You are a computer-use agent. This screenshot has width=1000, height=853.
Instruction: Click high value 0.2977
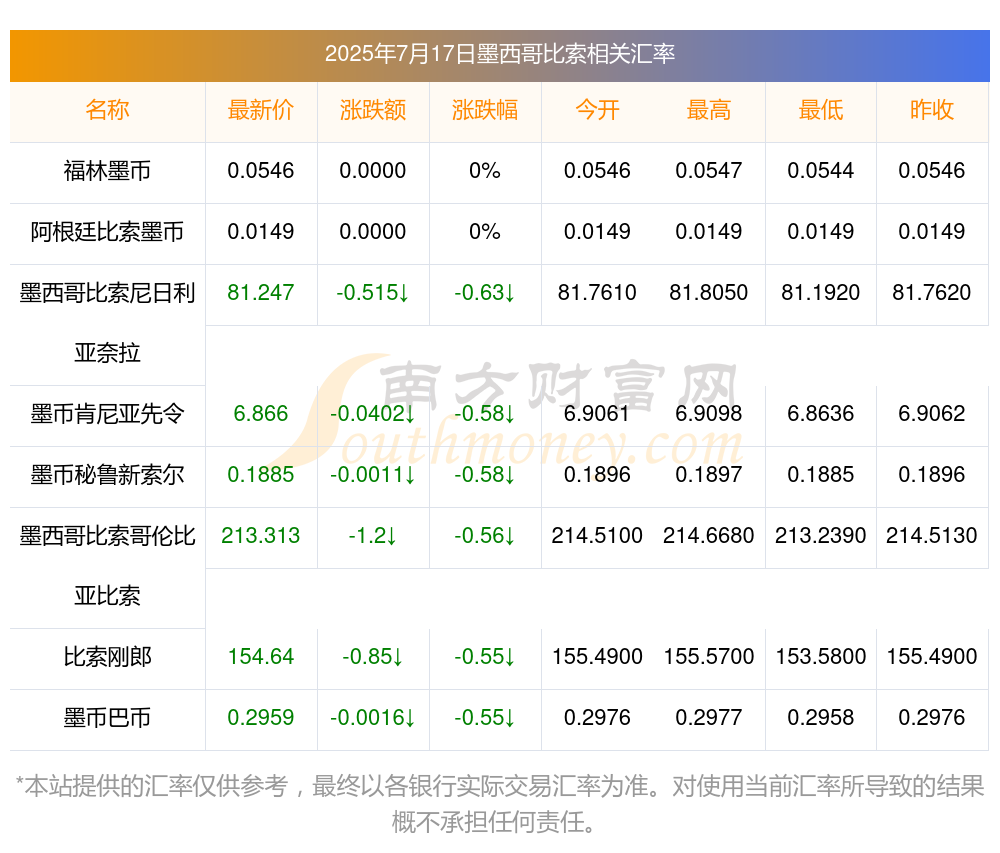point(708,718)
